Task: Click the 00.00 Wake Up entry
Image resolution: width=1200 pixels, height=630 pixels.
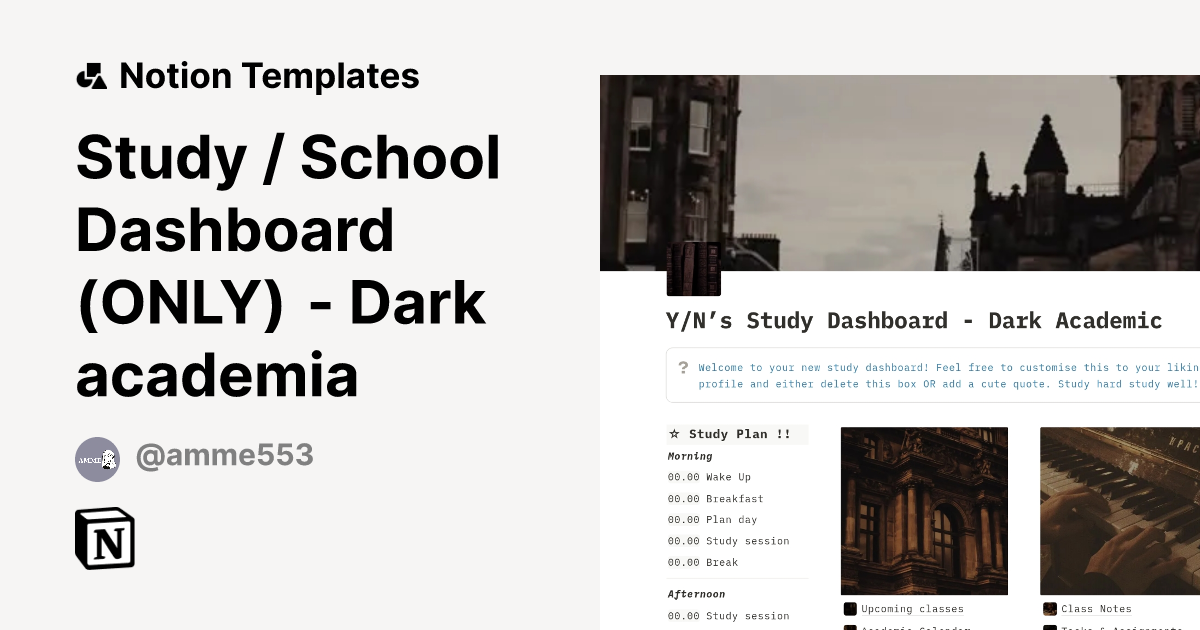Action: pos(709,477)
